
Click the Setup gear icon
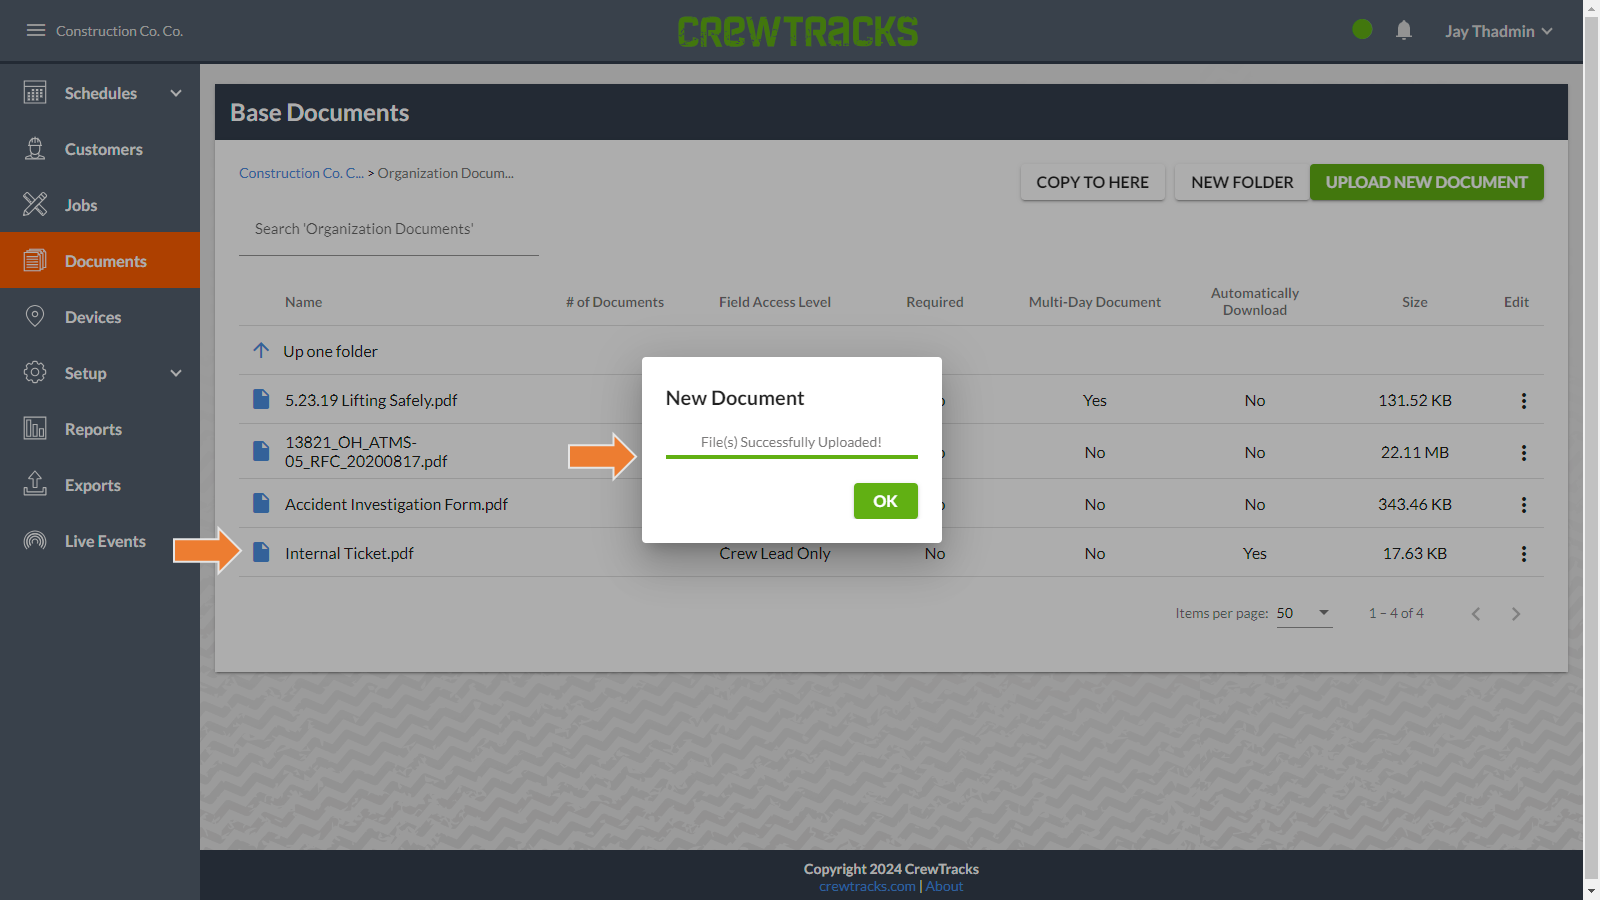[35, 373]
